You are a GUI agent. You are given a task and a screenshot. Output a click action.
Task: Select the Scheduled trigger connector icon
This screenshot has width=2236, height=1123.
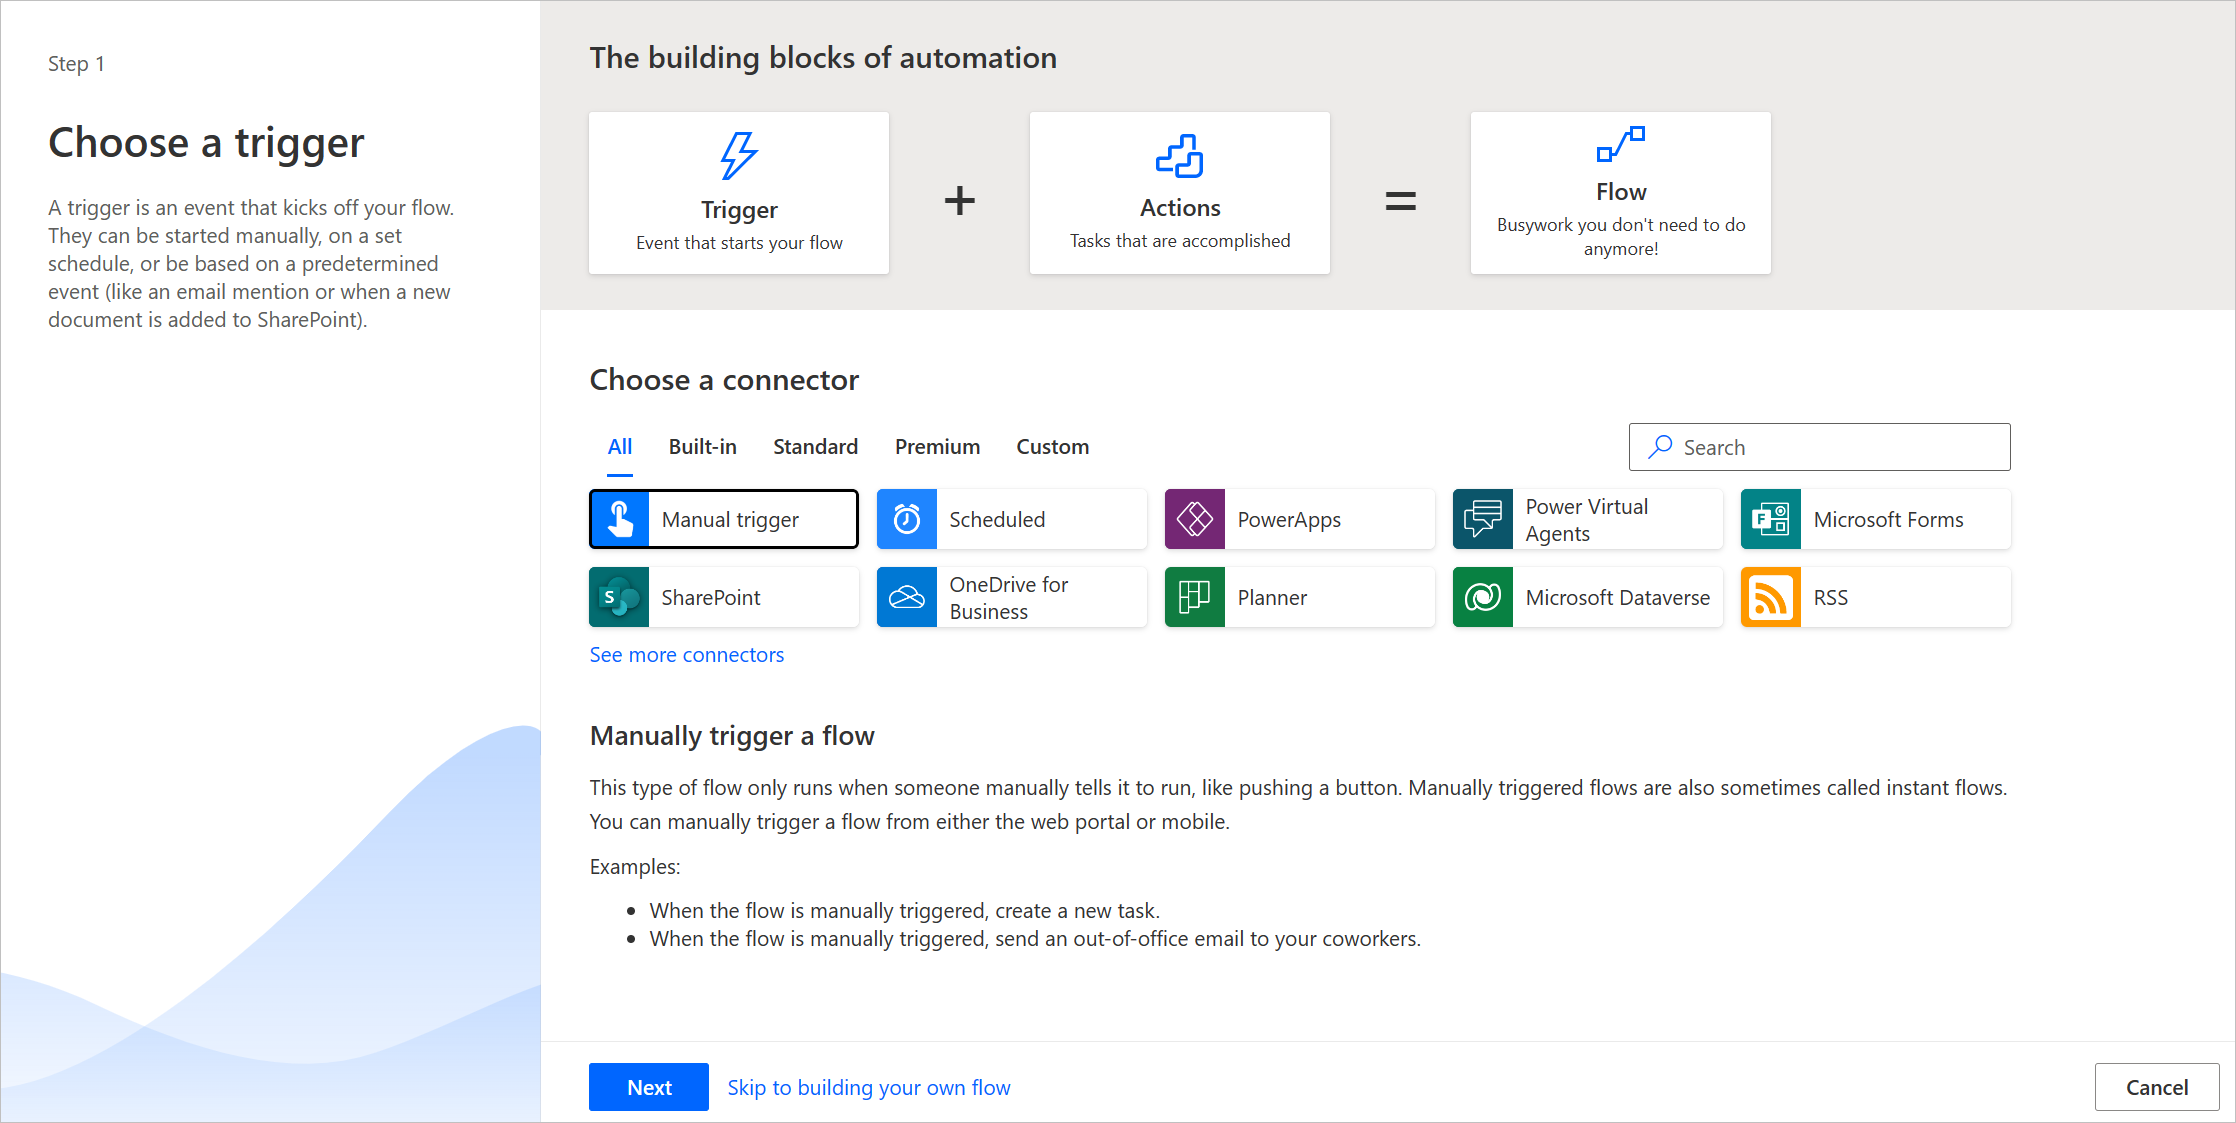[909, 519]
